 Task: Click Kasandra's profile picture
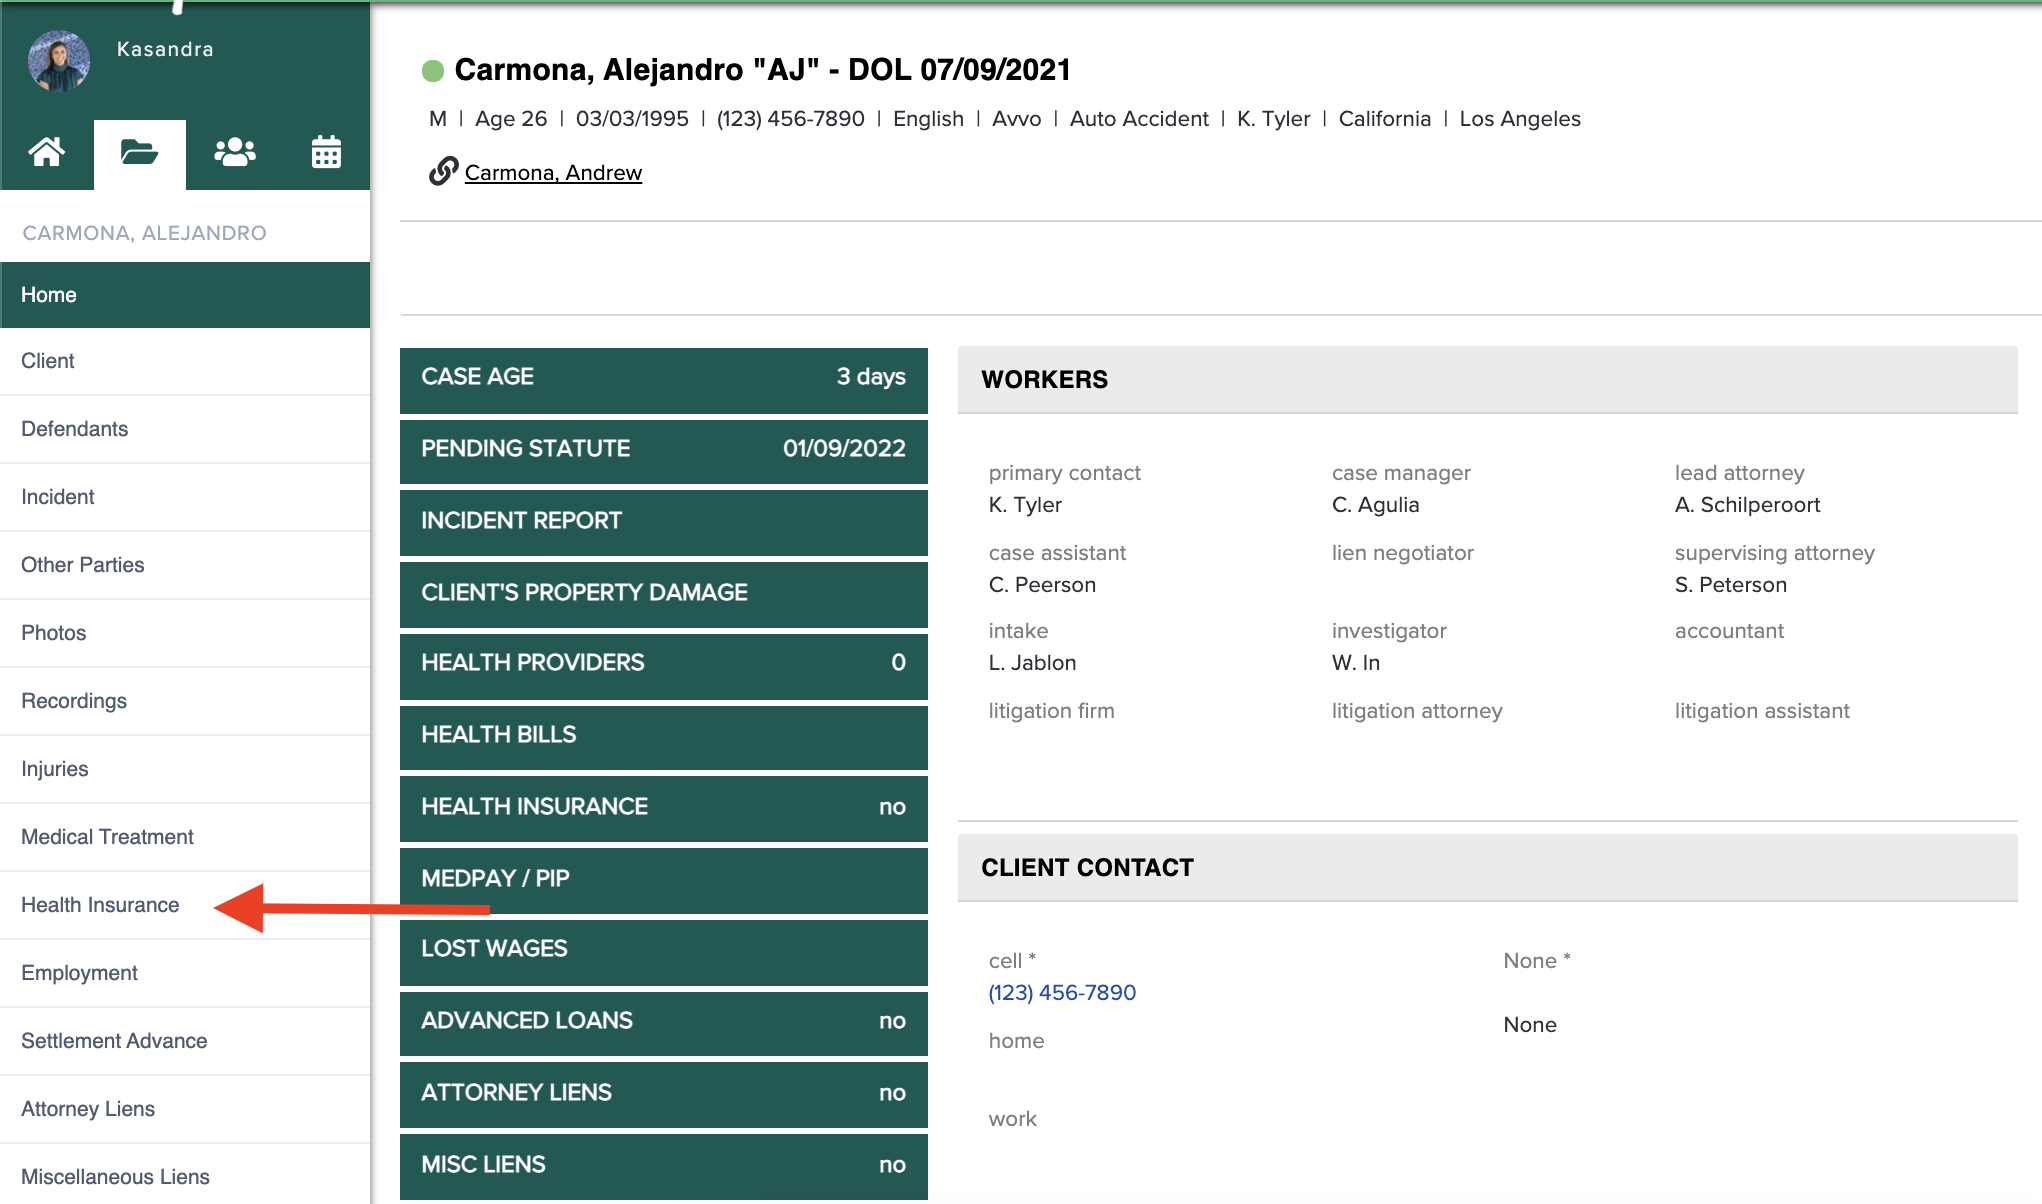tap(58, 60)
